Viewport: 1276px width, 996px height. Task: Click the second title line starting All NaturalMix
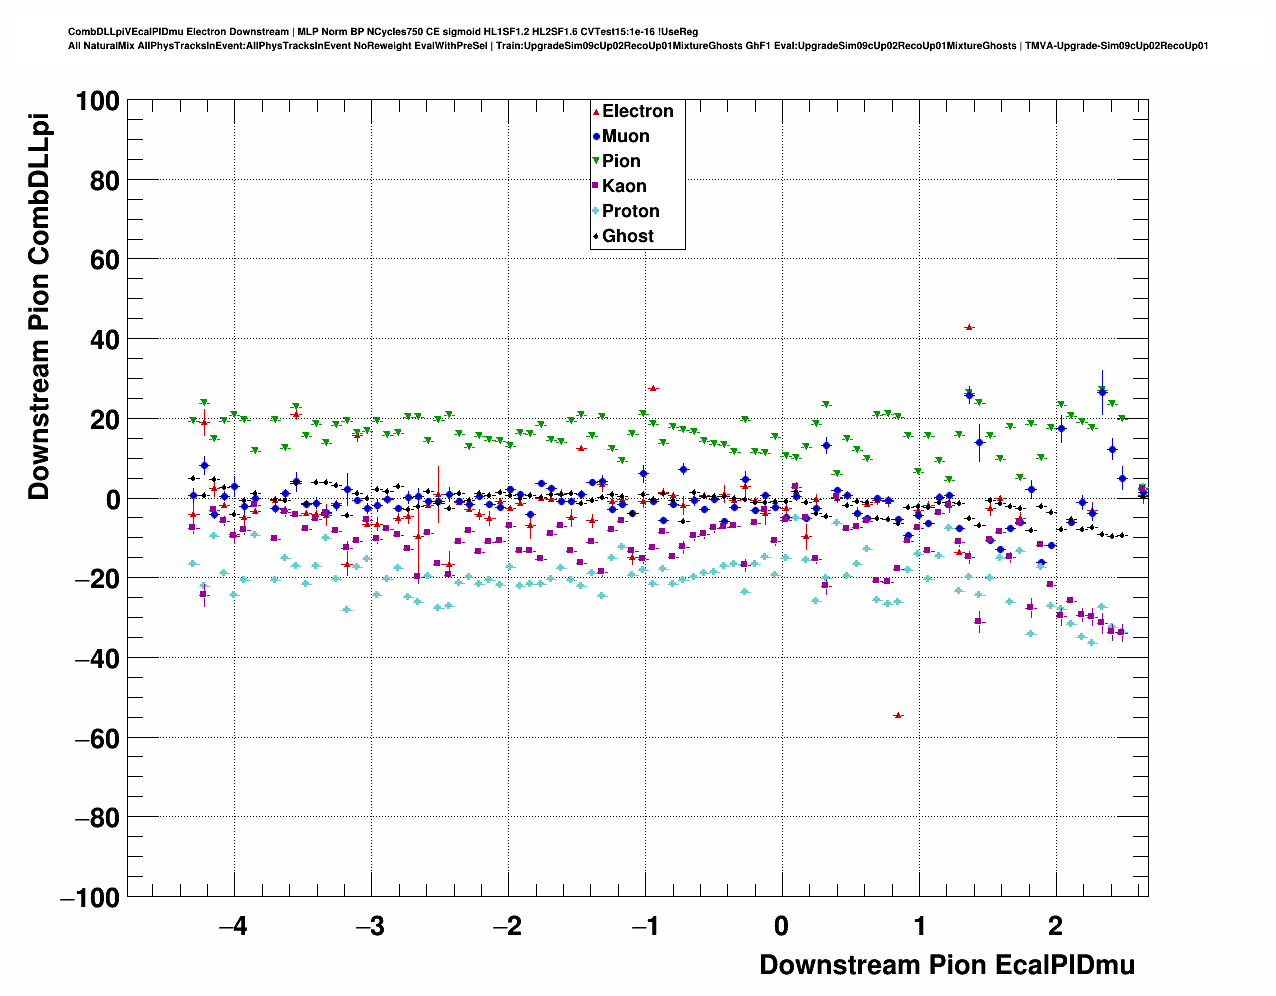tap(638, 46)
